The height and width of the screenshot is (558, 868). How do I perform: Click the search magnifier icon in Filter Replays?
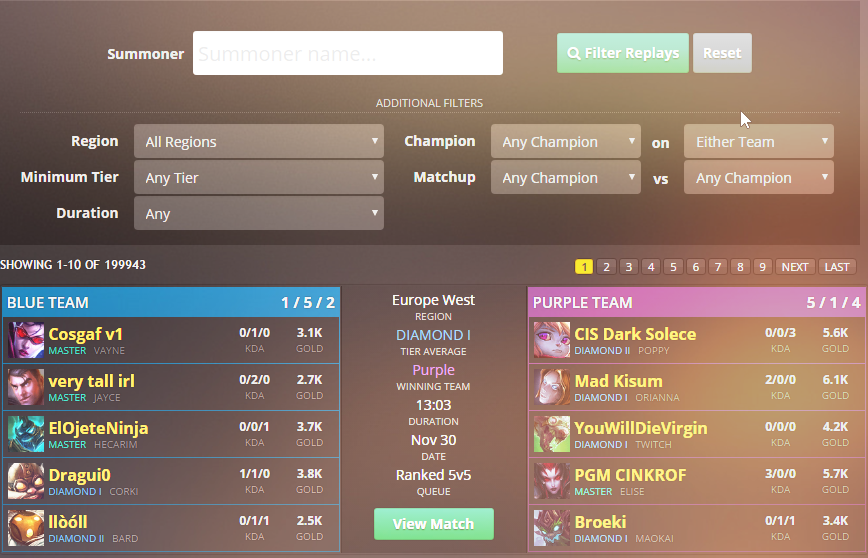(x=574, y=53)
